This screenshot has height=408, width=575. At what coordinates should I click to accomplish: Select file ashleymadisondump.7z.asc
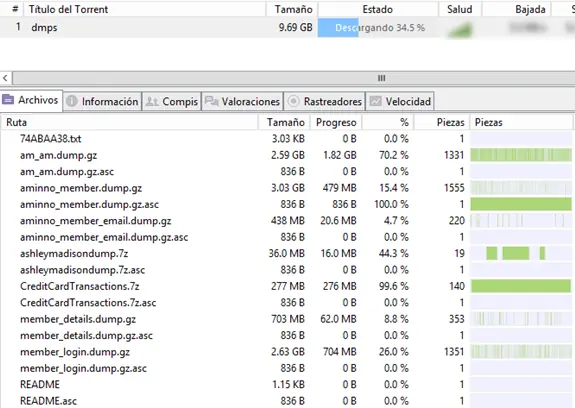point(82,270)
